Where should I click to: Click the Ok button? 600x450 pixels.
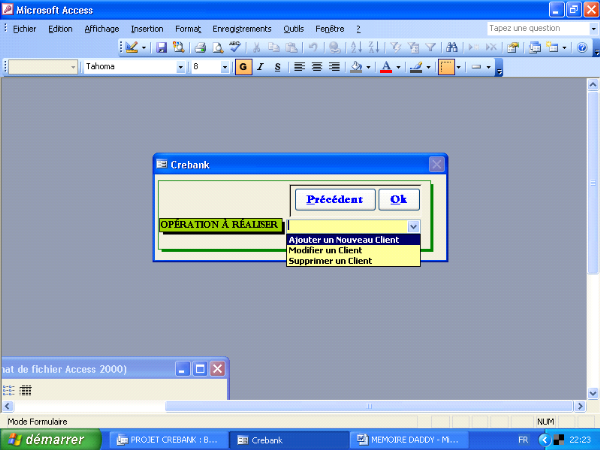398,199
